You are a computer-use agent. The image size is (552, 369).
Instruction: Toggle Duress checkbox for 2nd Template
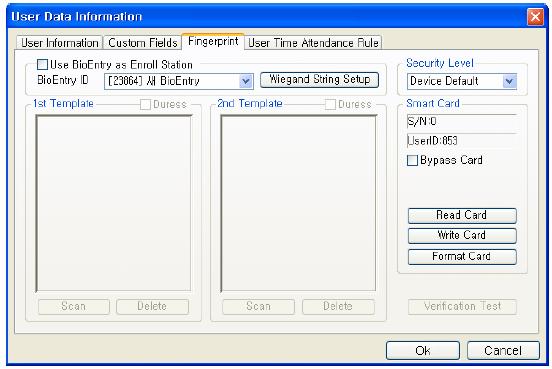click(330, 105)
